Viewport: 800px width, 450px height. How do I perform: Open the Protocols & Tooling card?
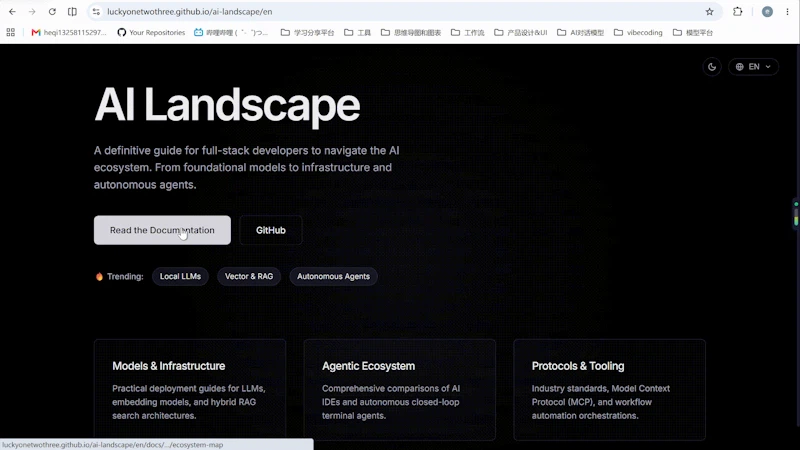coord(609,390)
